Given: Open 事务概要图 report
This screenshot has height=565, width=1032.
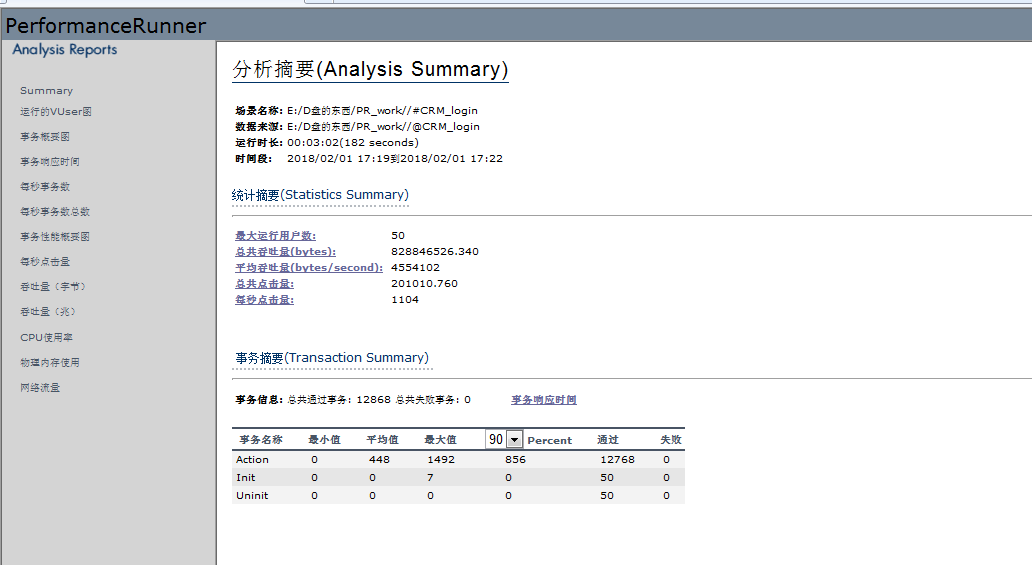Looking at the screenshot, I should [45, 137].
